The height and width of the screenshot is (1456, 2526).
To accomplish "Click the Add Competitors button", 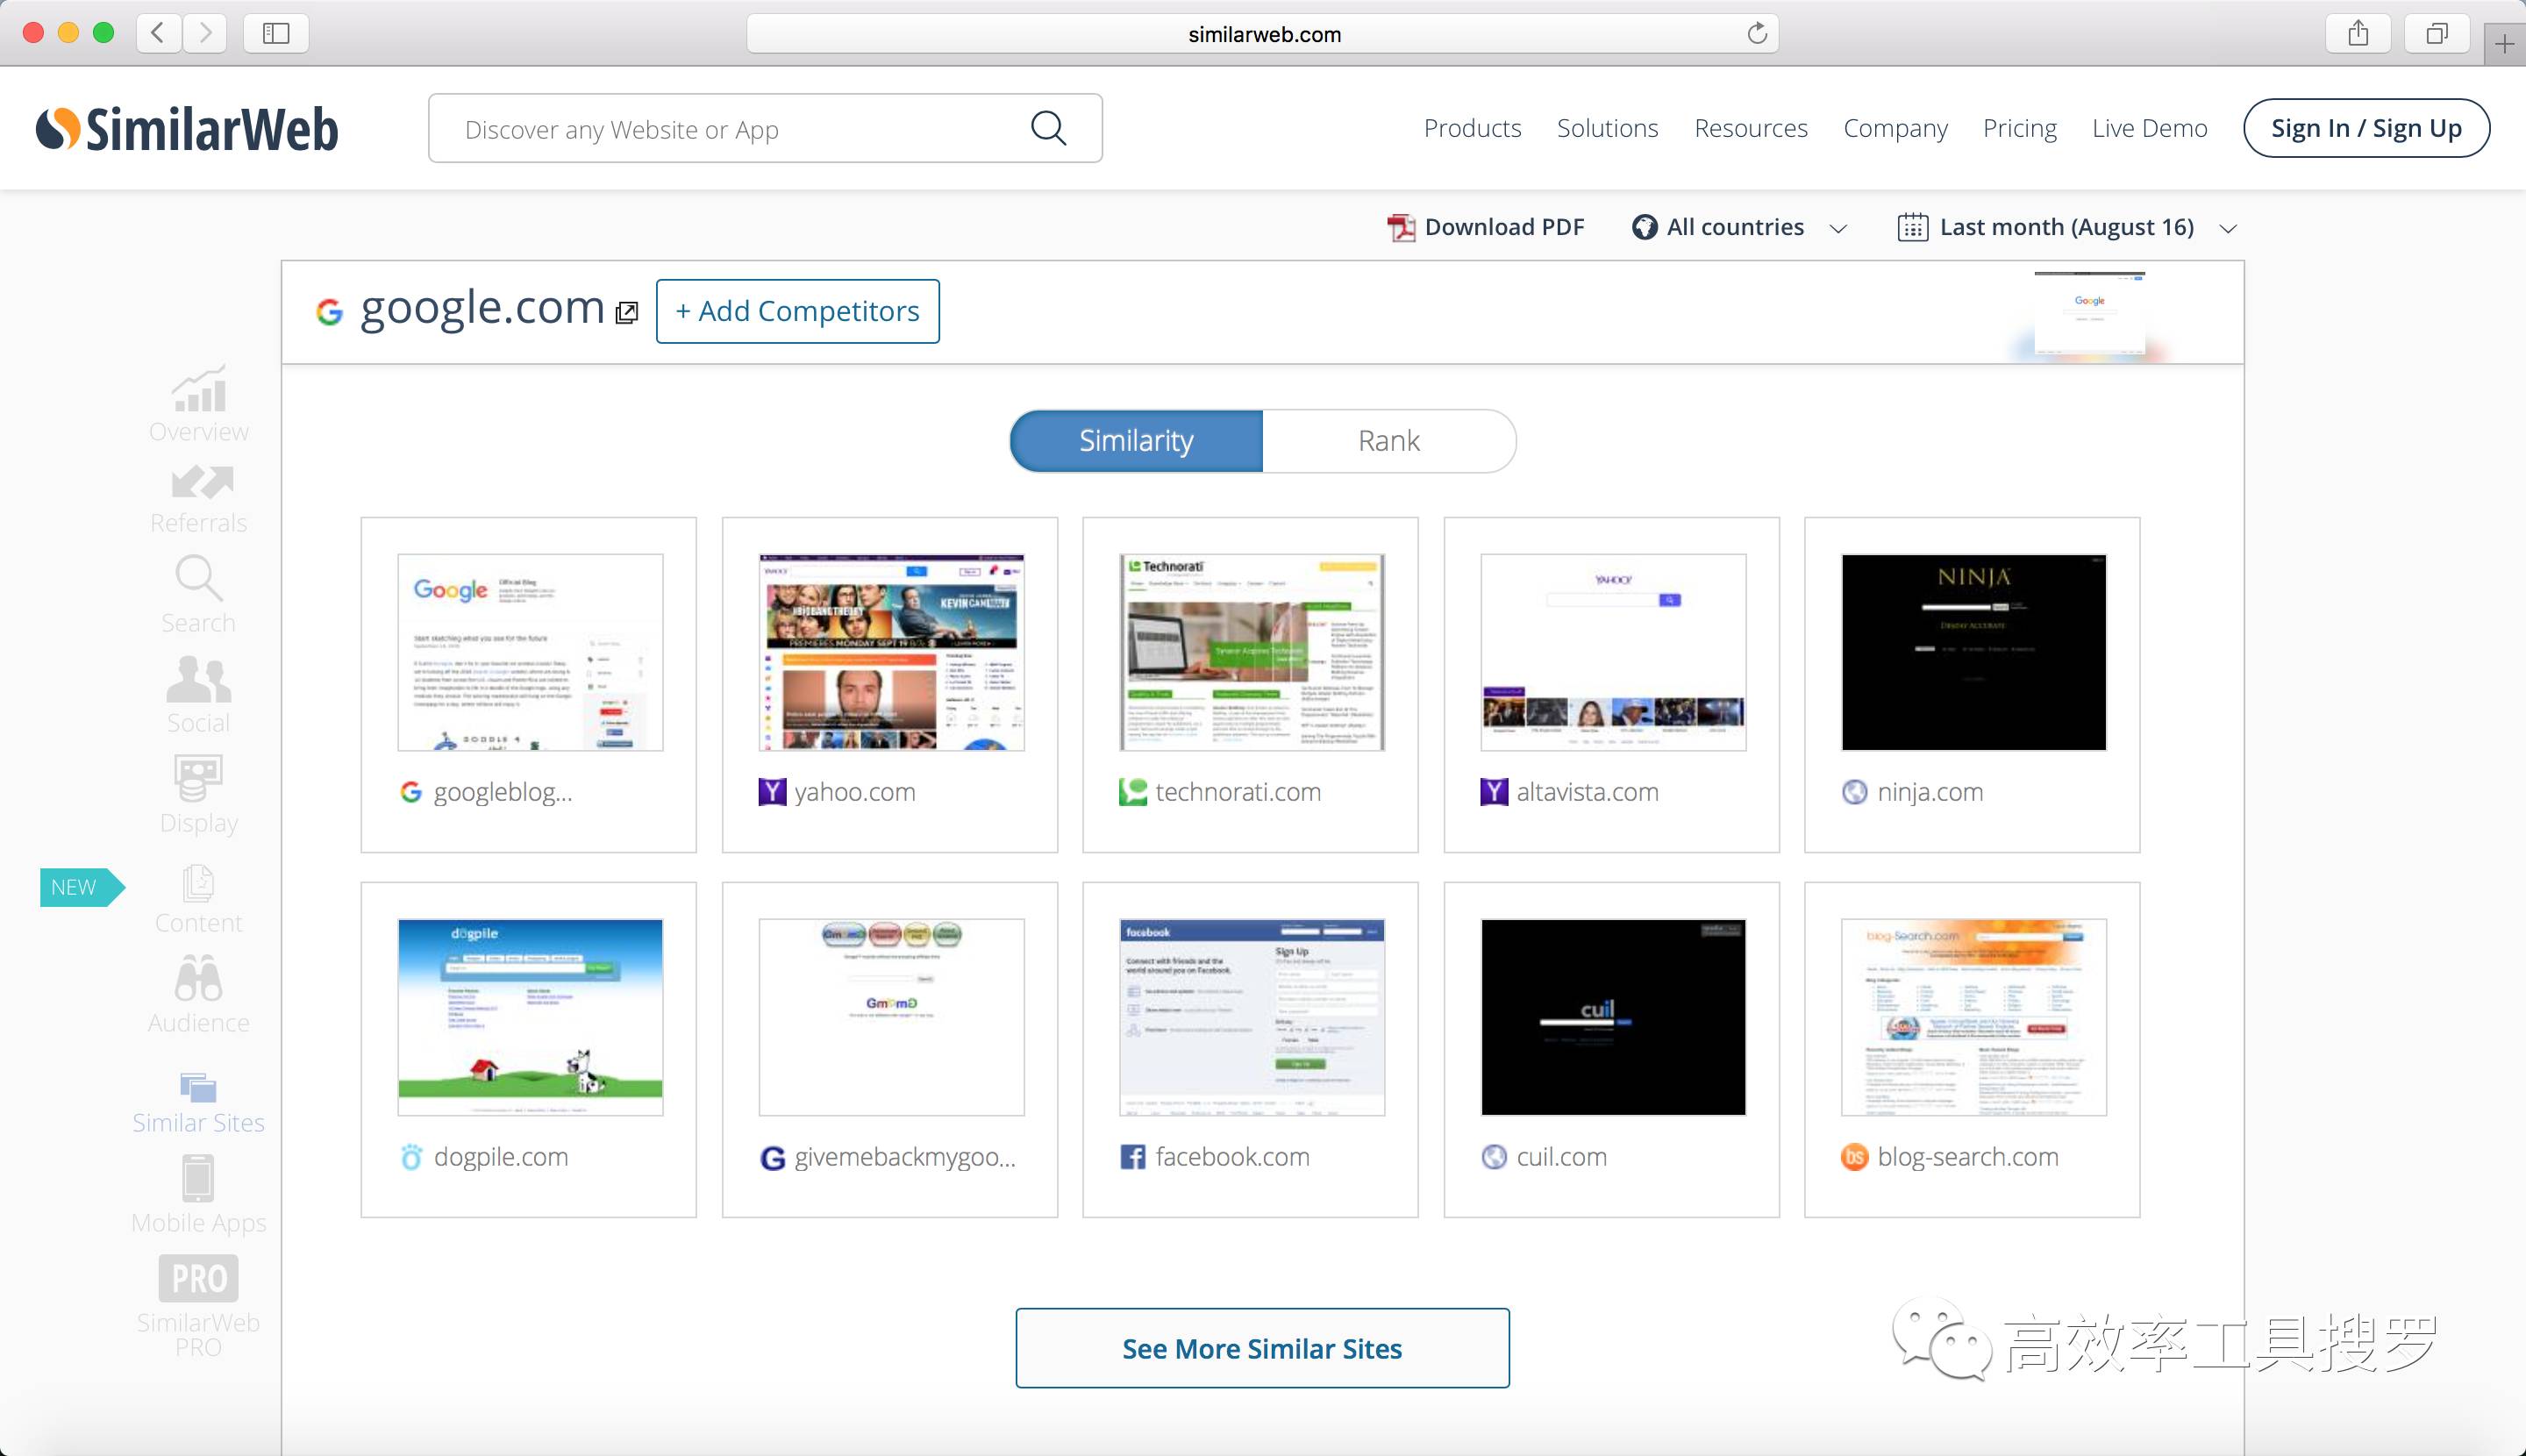I will (797, 311).
